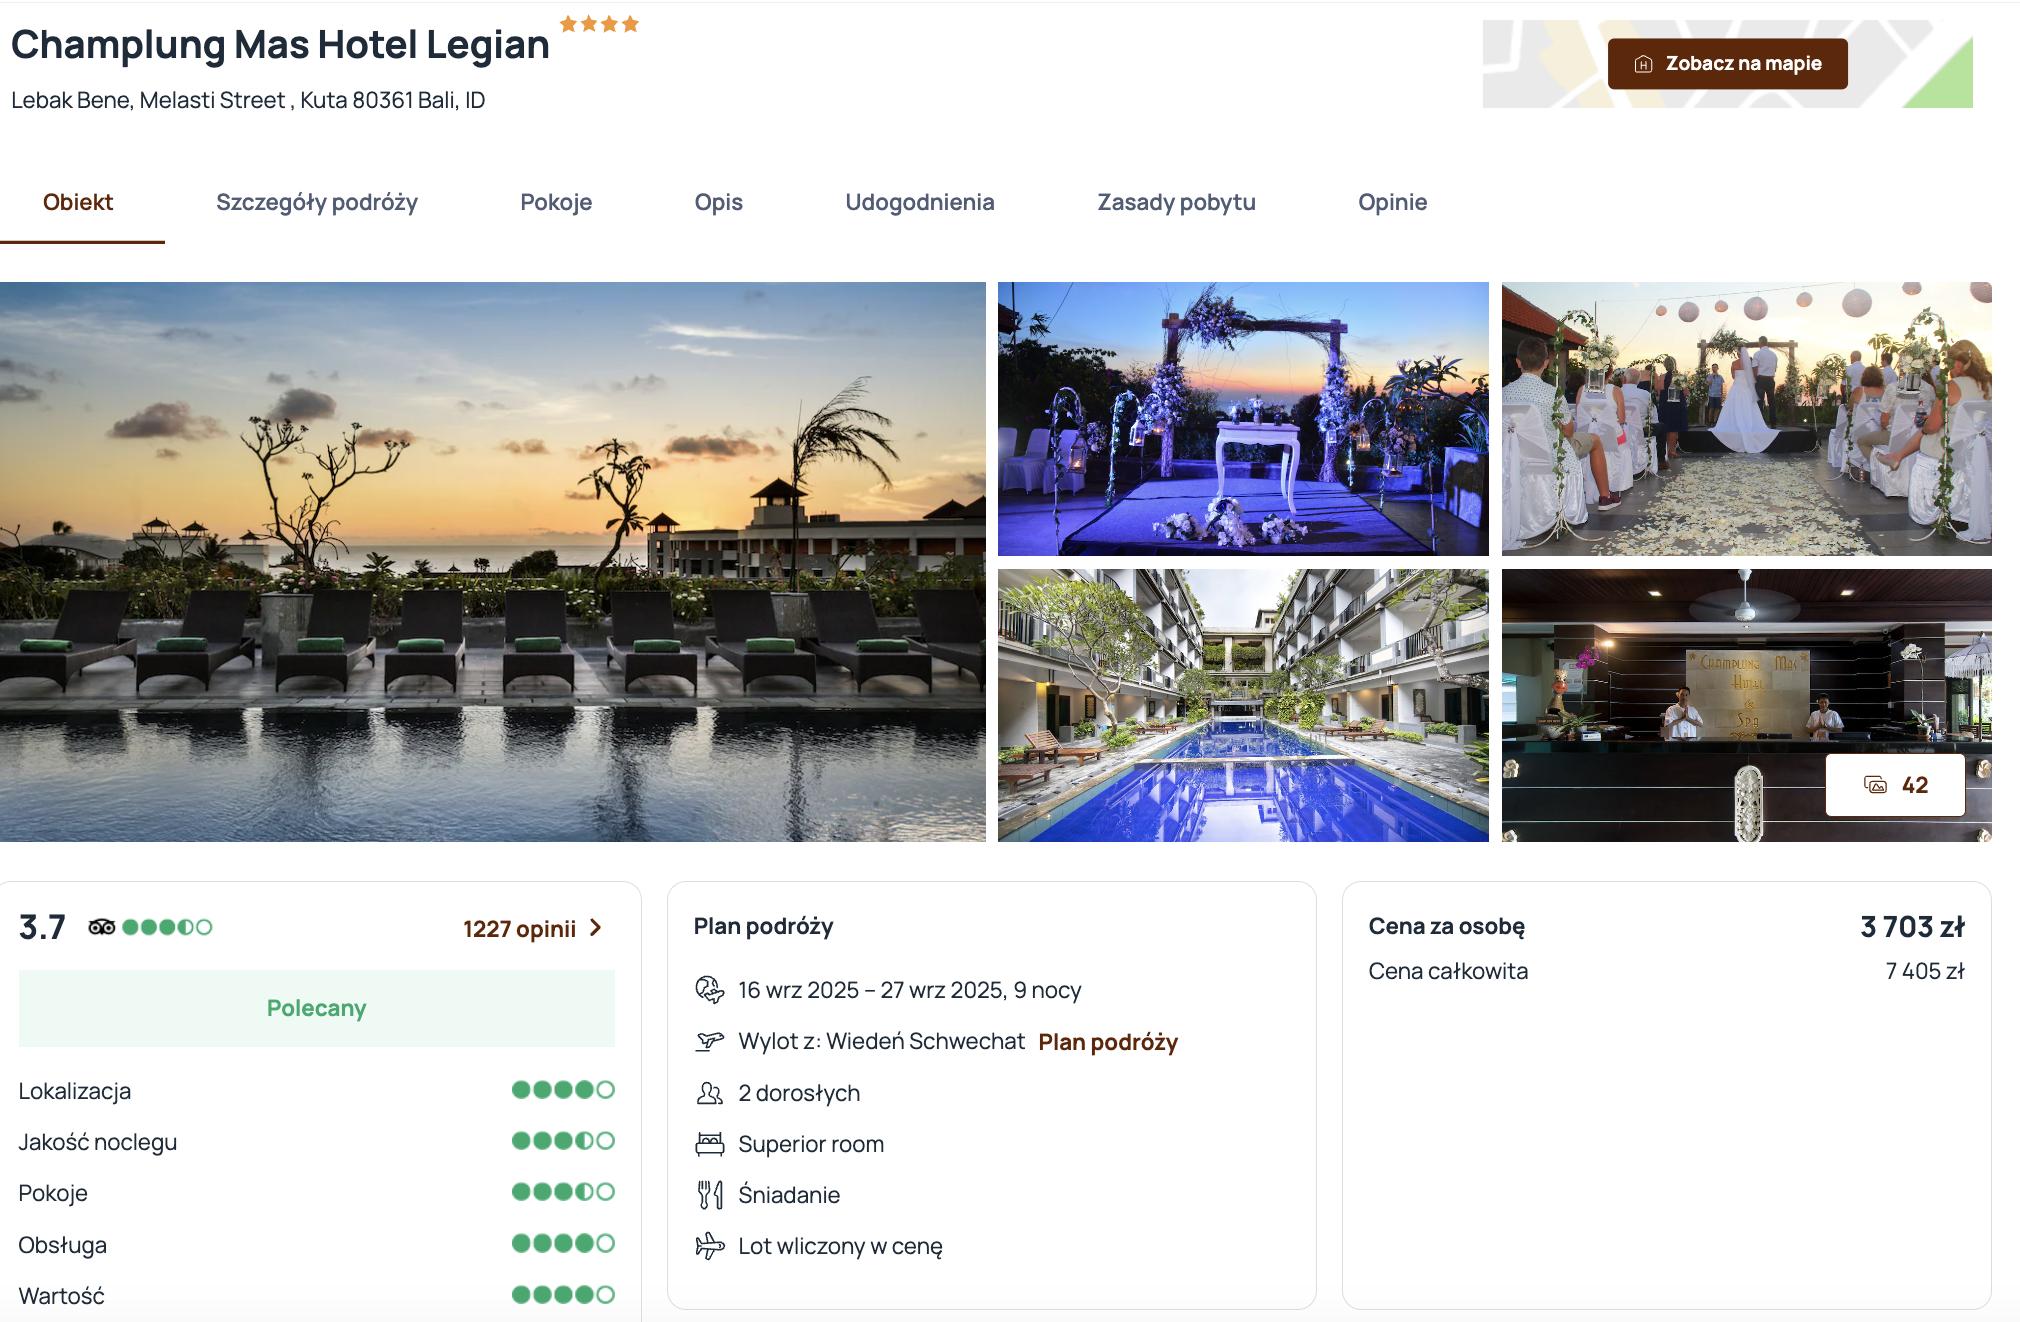Click the hotel name Champlung Mas Hotel Legian
Viewport: 2020px width, 1322px height.
click(280, 45)
